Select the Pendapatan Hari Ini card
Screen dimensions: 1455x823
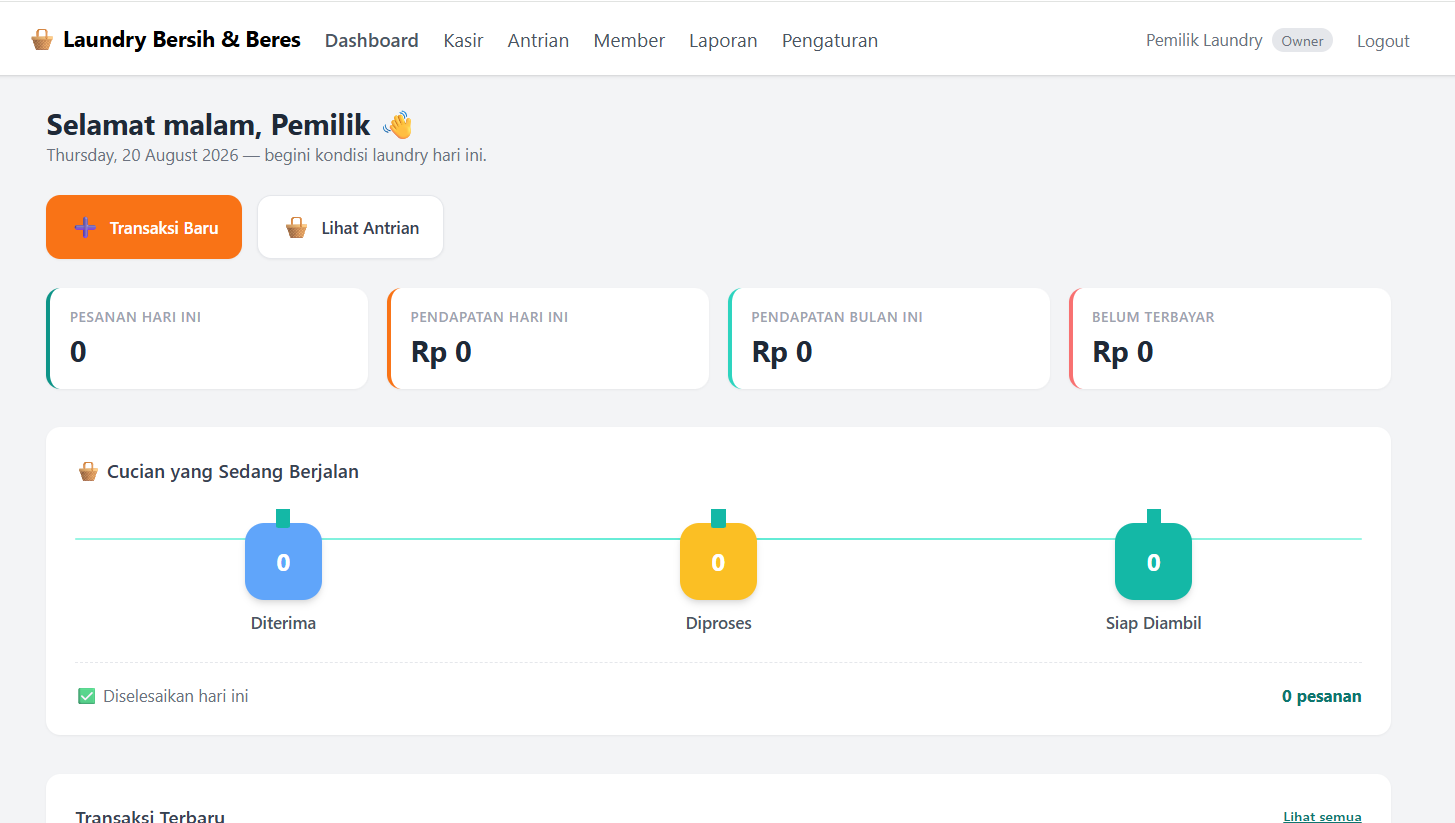click(x=548, y=338)
